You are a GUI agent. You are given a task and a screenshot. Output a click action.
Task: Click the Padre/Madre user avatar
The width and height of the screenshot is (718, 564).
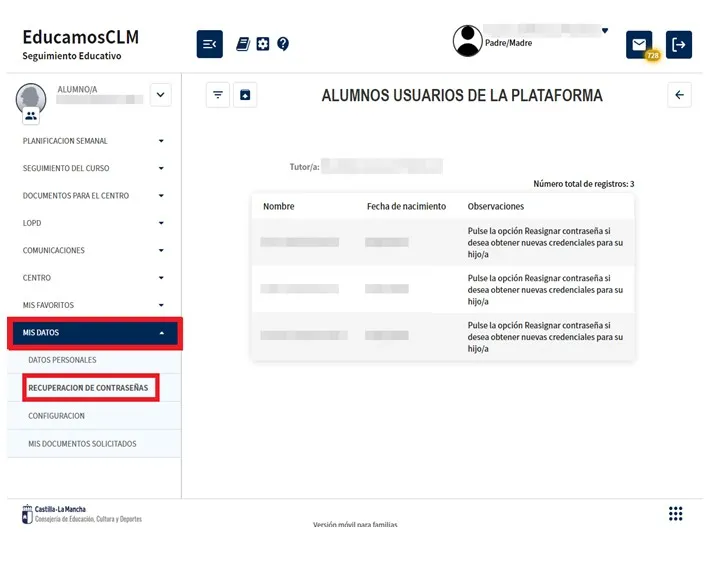tap(468, 41)
